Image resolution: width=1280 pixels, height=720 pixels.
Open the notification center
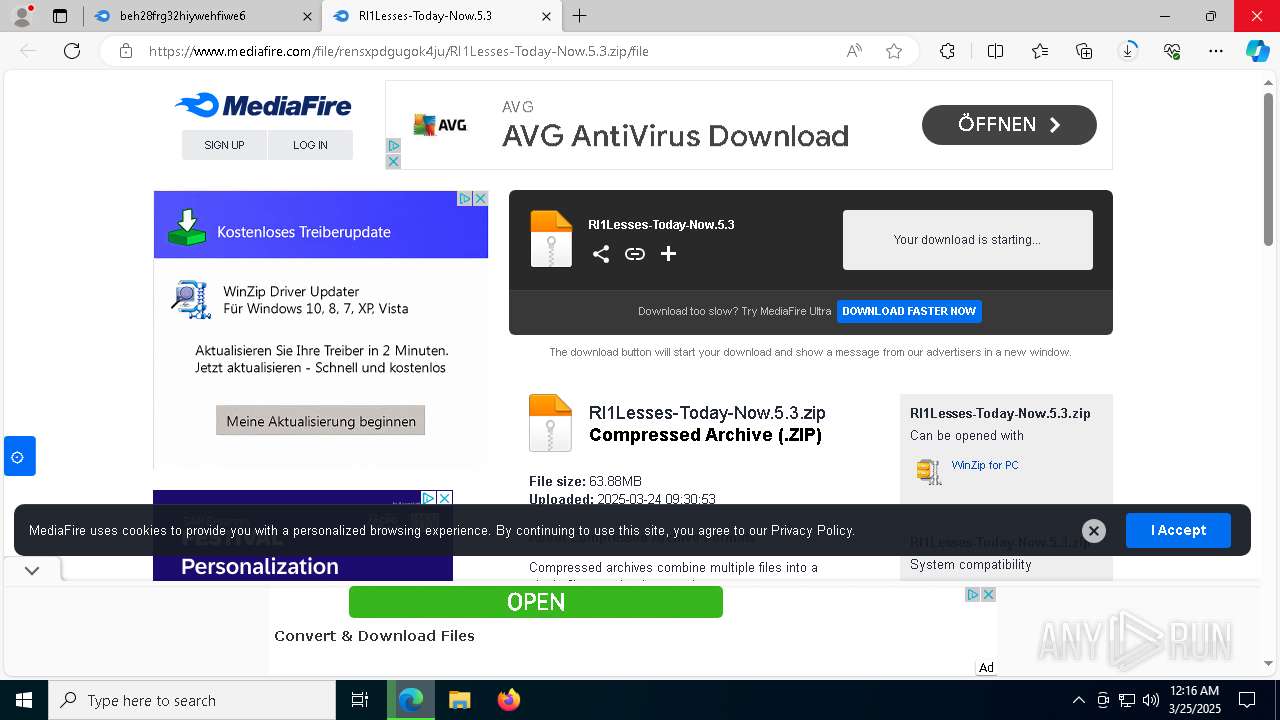tap(1247, 700)
